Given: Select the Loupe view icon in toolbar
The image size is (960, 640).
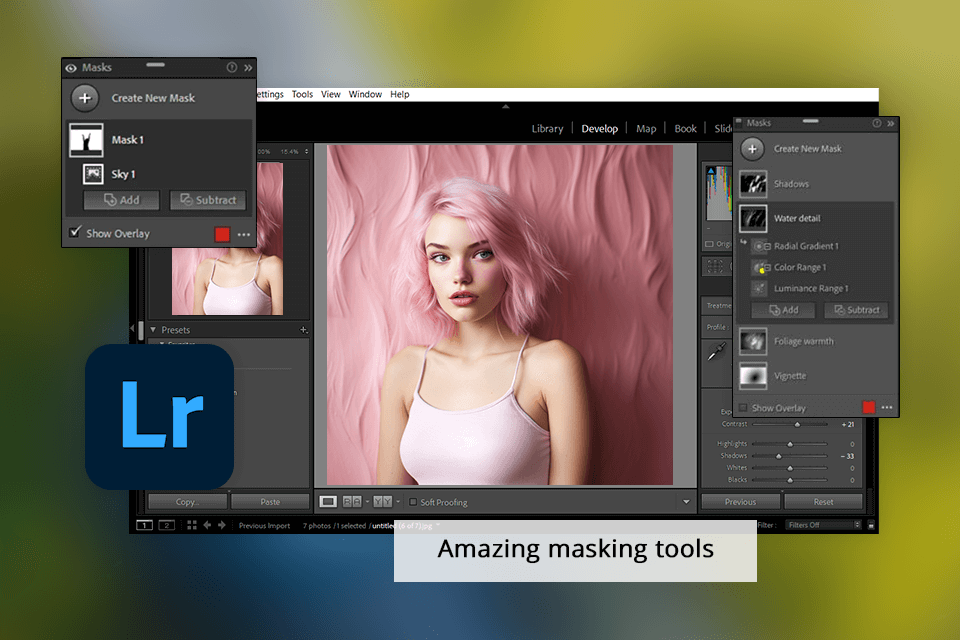Looking at the screenshot, I should point(328,502).
